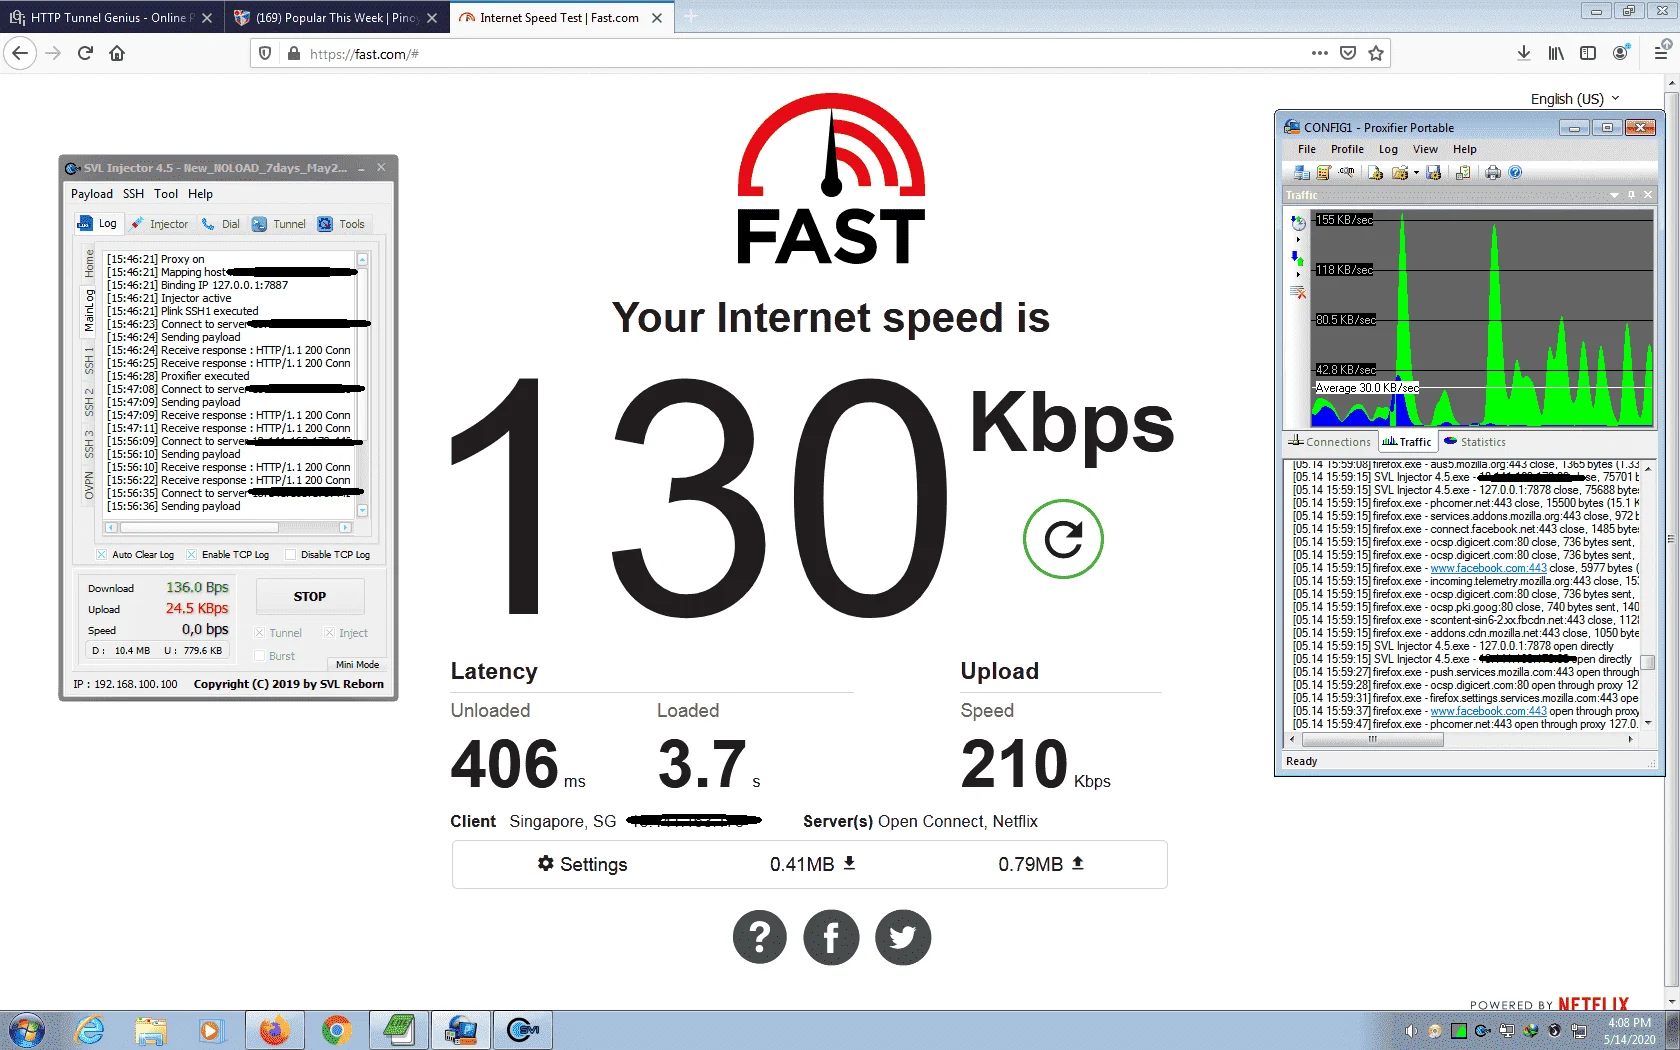1680x1050 pixels.
Task: Switch to the Tunnel tab in SVL Injector
Action: pyautogui.click(x=279, y=224)
